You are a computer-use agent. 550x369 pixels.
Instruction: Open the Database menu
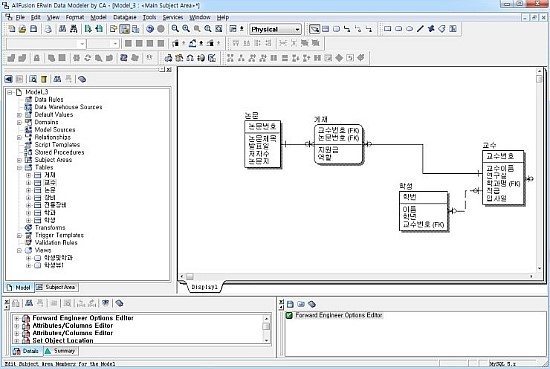[x=125, y=17]
